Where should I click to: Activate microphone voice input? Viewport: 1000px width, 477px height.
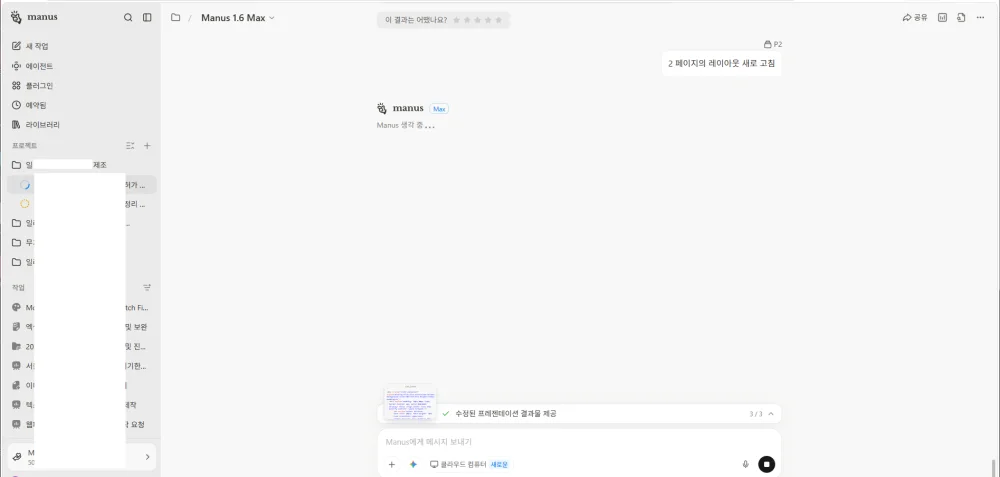point(746,464)
